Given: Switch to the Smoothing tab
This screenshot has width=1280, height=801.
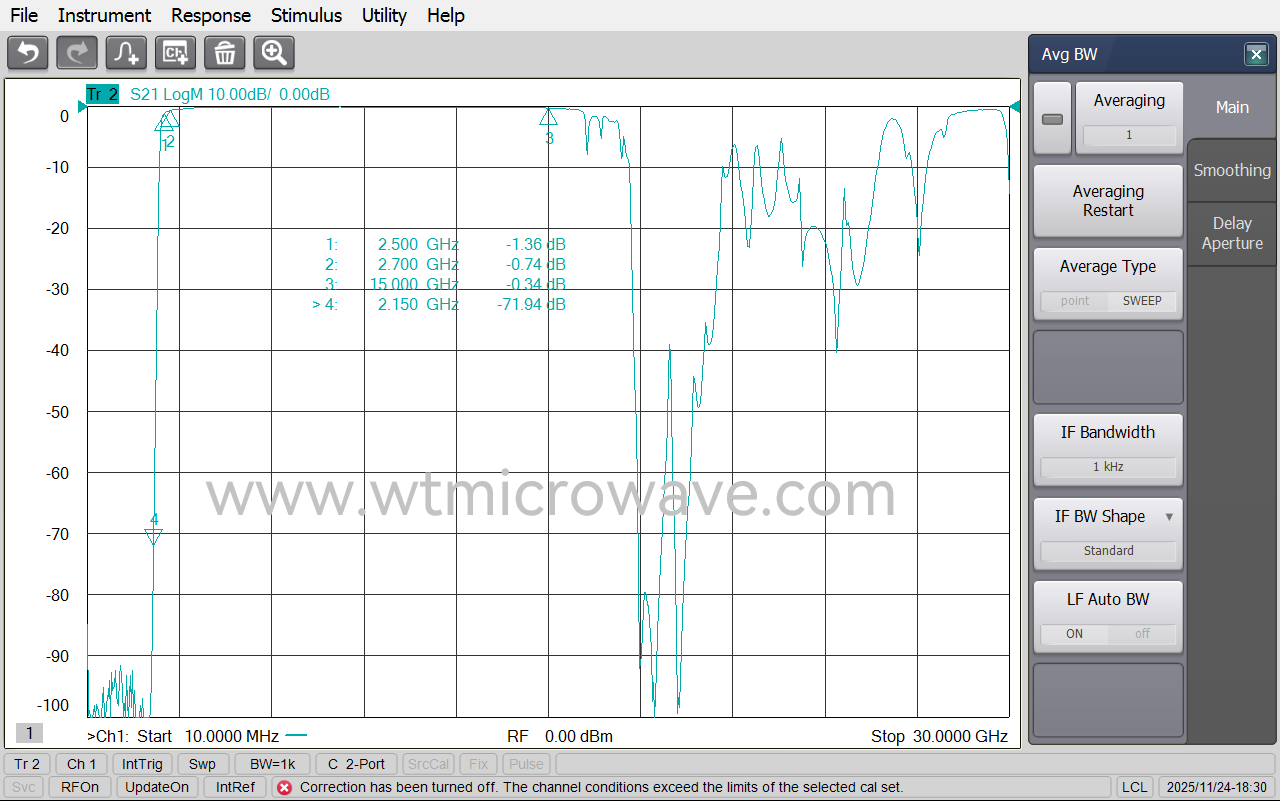Looking at the screenshot, I should click(1232, 170).
